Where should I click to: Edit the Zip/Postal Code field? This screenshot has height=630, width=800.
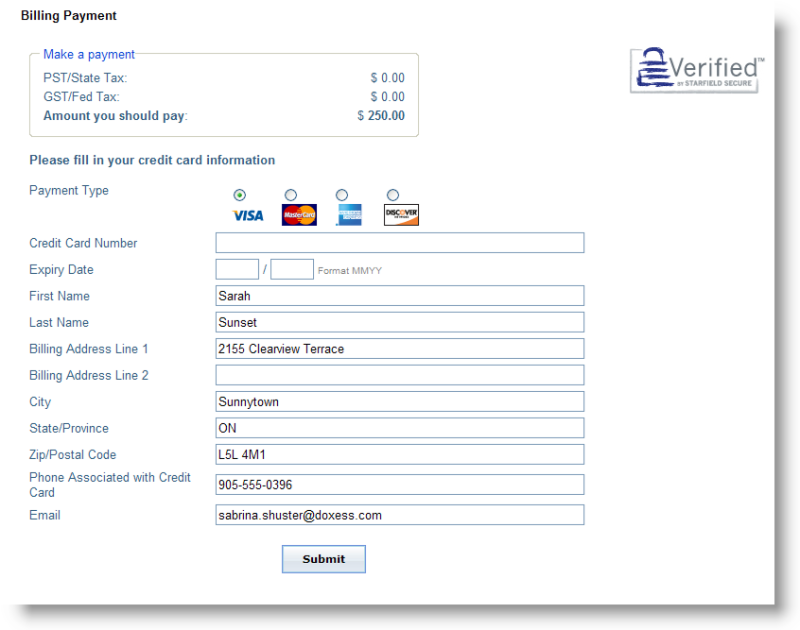[400, 455]
